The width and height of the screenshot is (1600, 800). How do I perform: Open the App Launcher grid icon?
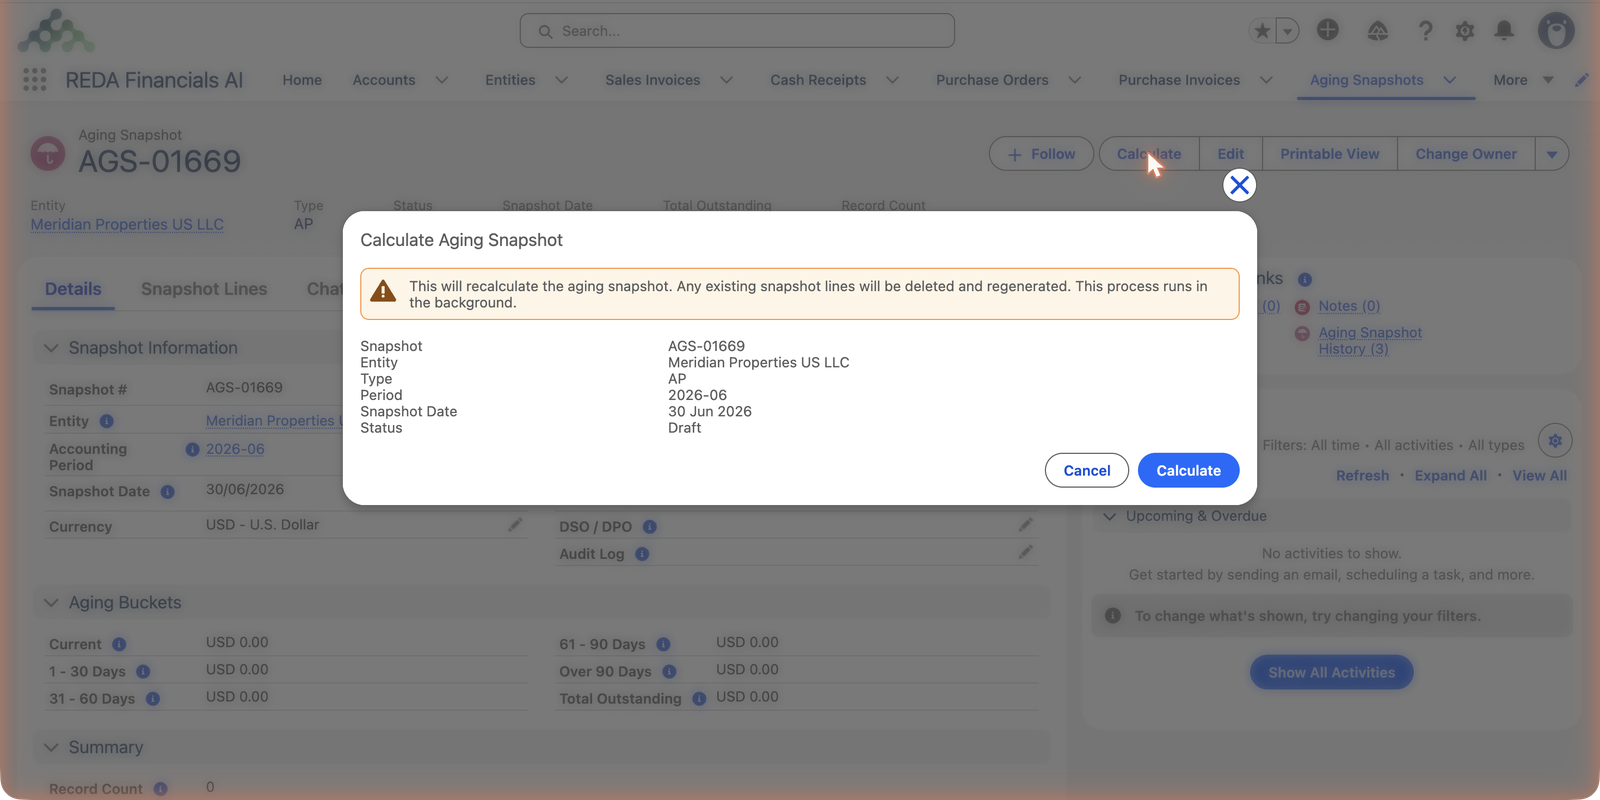pyautogui.click(x=35, y=80)
